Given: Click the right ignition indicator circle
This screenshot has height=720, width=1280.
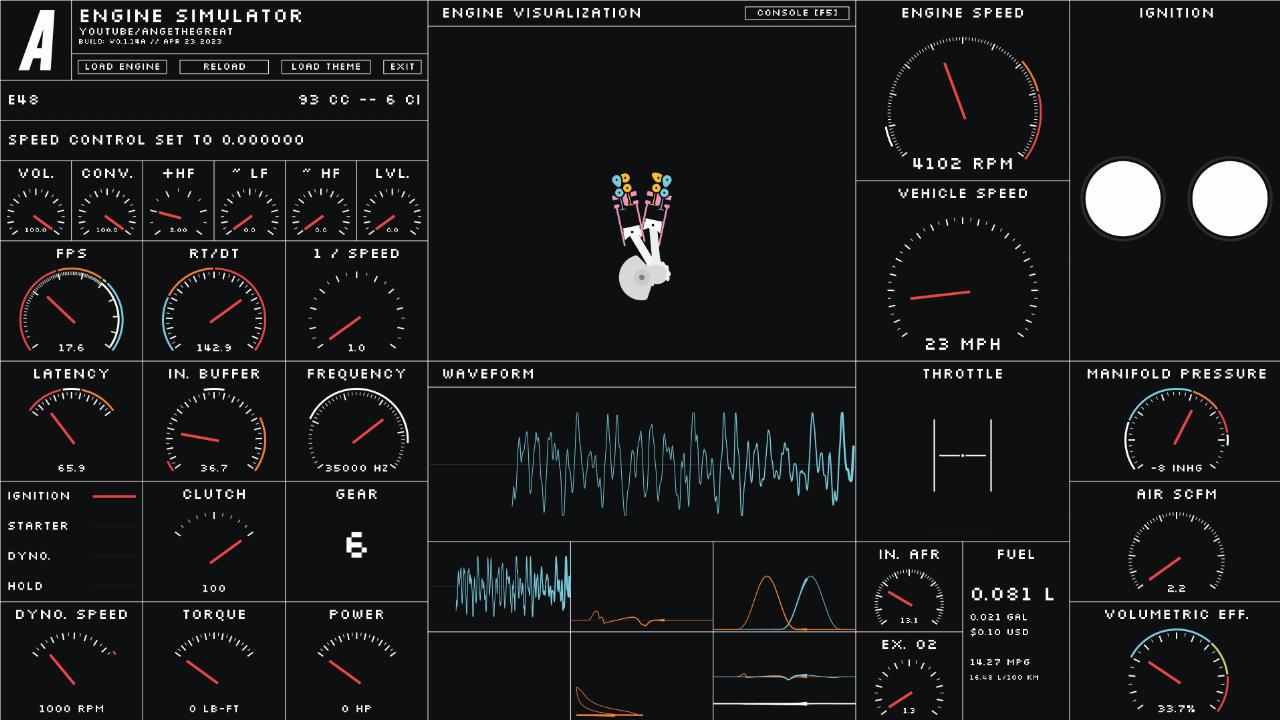Looking at the screenshot, I should coord(1229,198).
